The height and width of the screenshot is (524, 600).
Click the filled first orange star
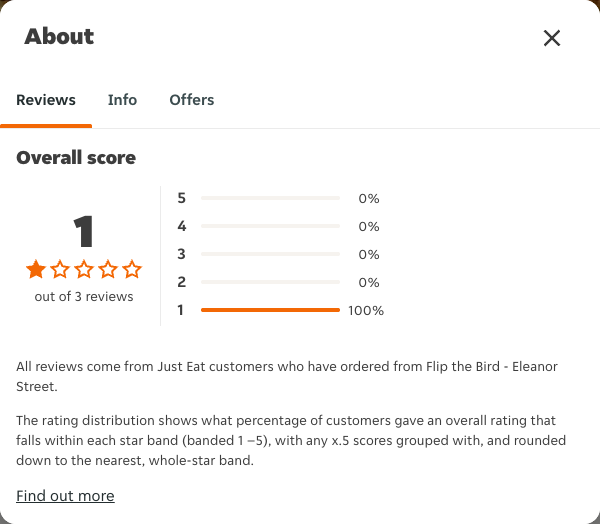point(36,269)
